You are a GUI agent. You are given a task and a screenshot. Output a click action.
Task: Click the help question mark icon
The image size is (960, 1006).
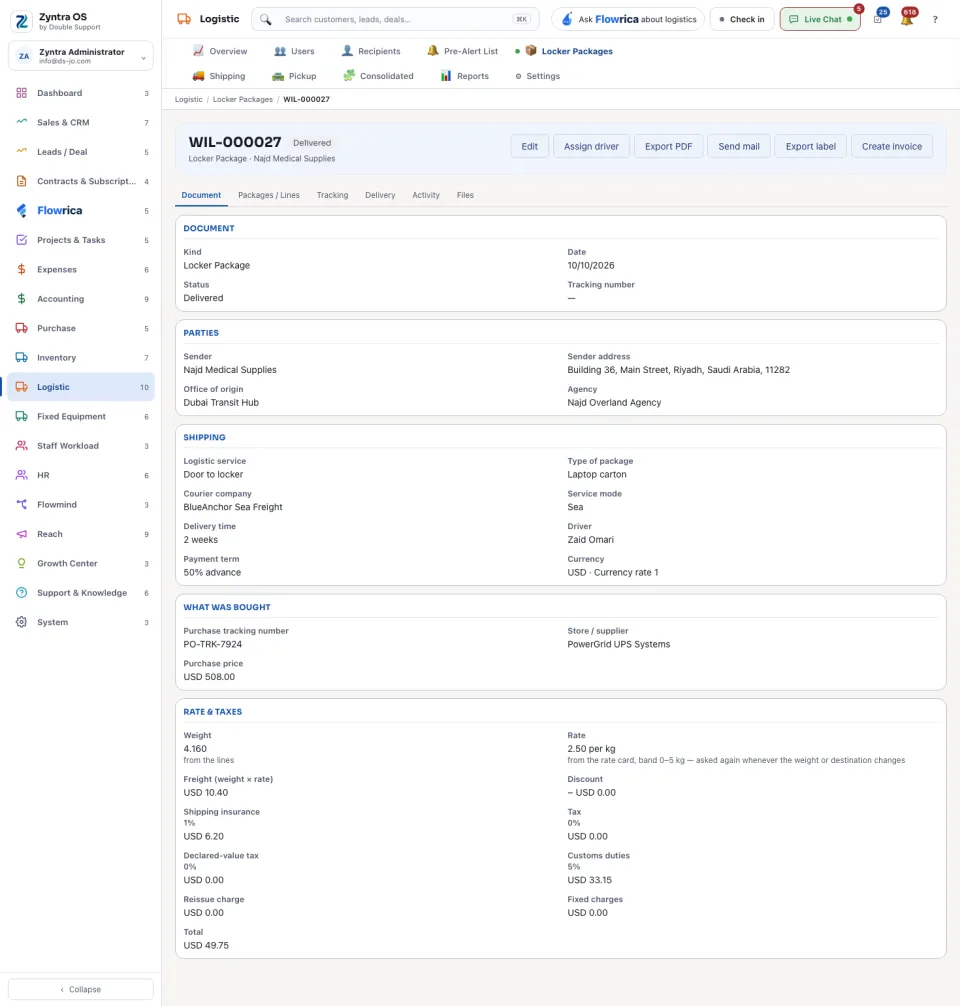pyautogui.click(x=935, y=19)
